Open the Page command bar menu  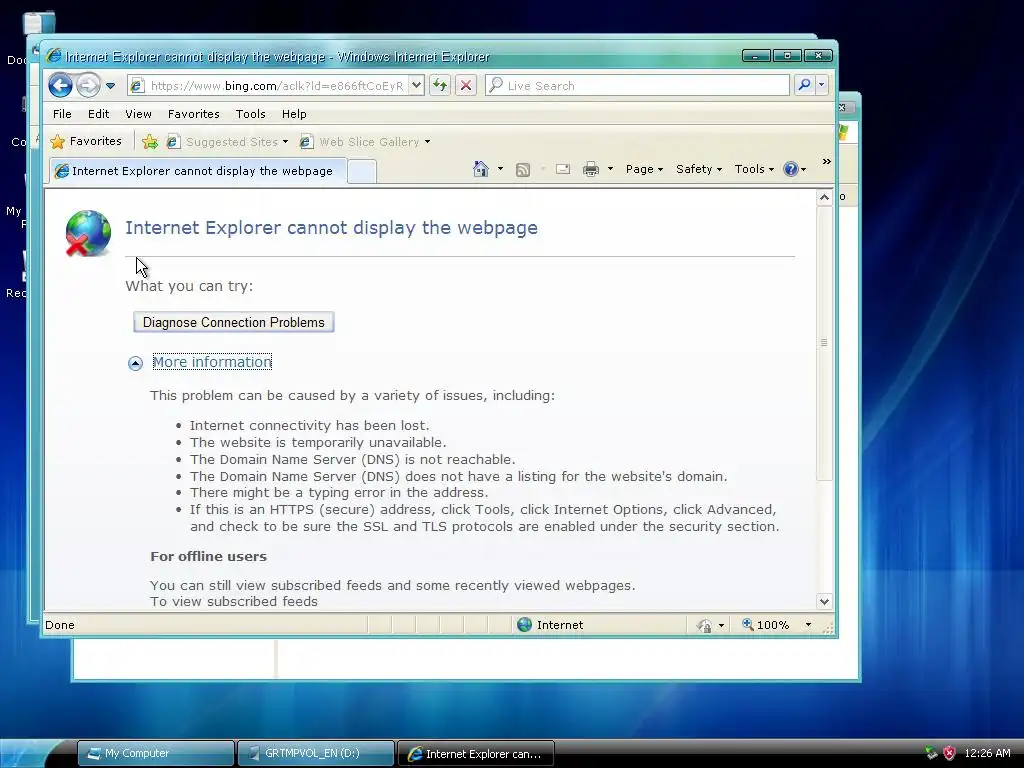644,169
